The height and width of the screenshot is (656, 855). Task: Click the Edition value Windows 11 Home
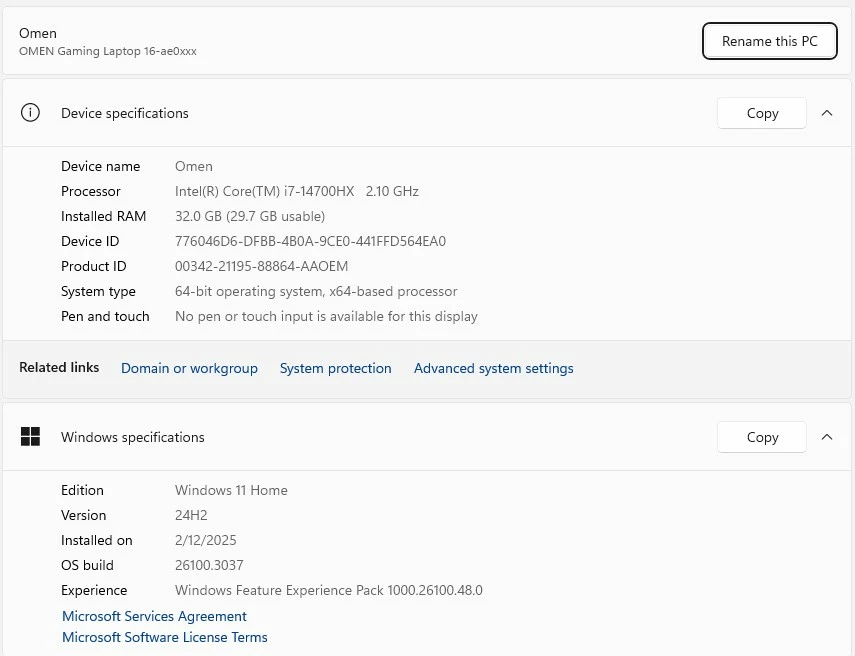[231, 490]
